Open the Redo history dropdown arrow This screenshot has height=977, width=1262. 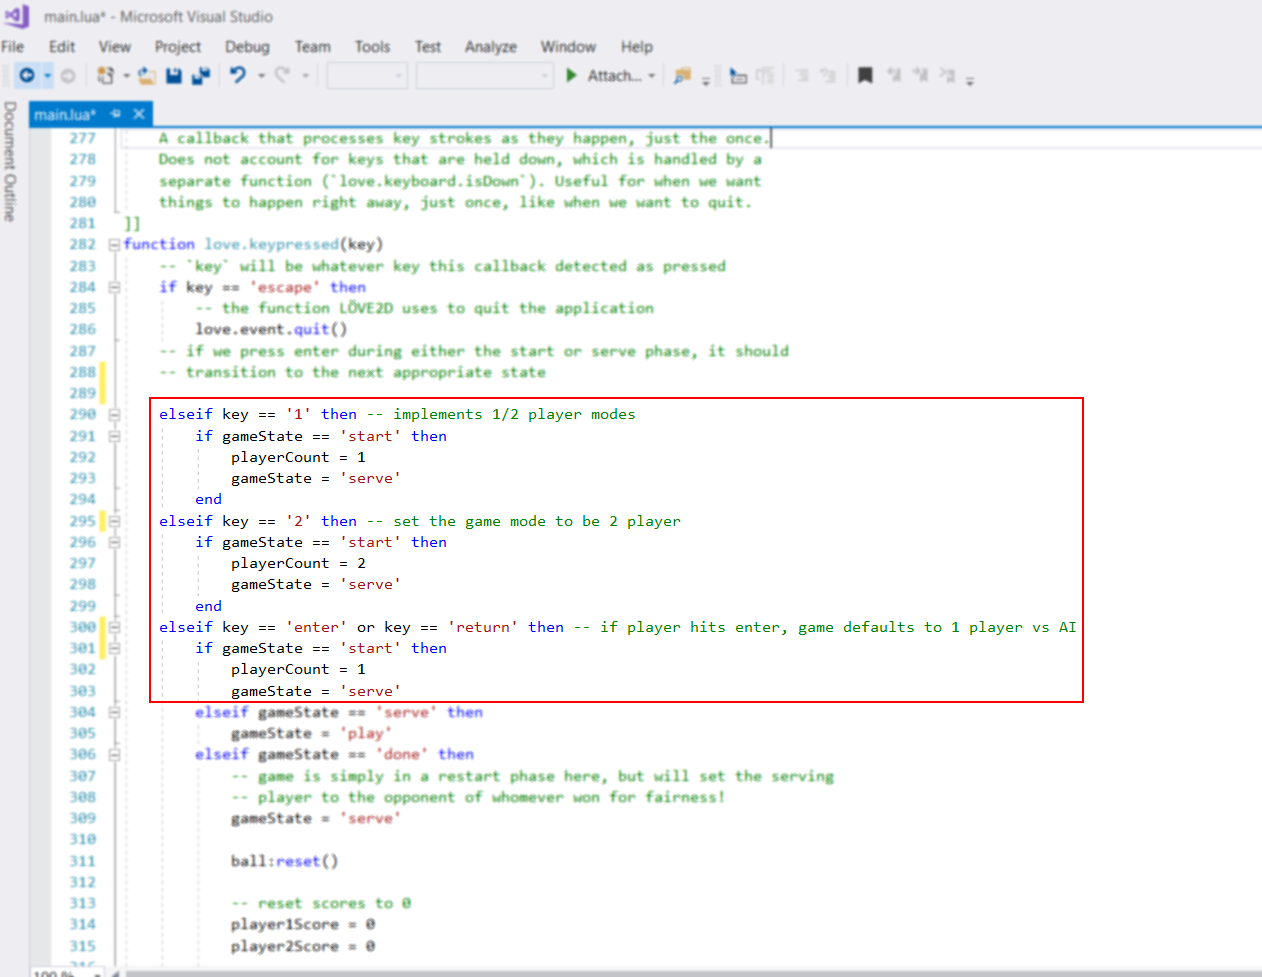pos(305,75)
